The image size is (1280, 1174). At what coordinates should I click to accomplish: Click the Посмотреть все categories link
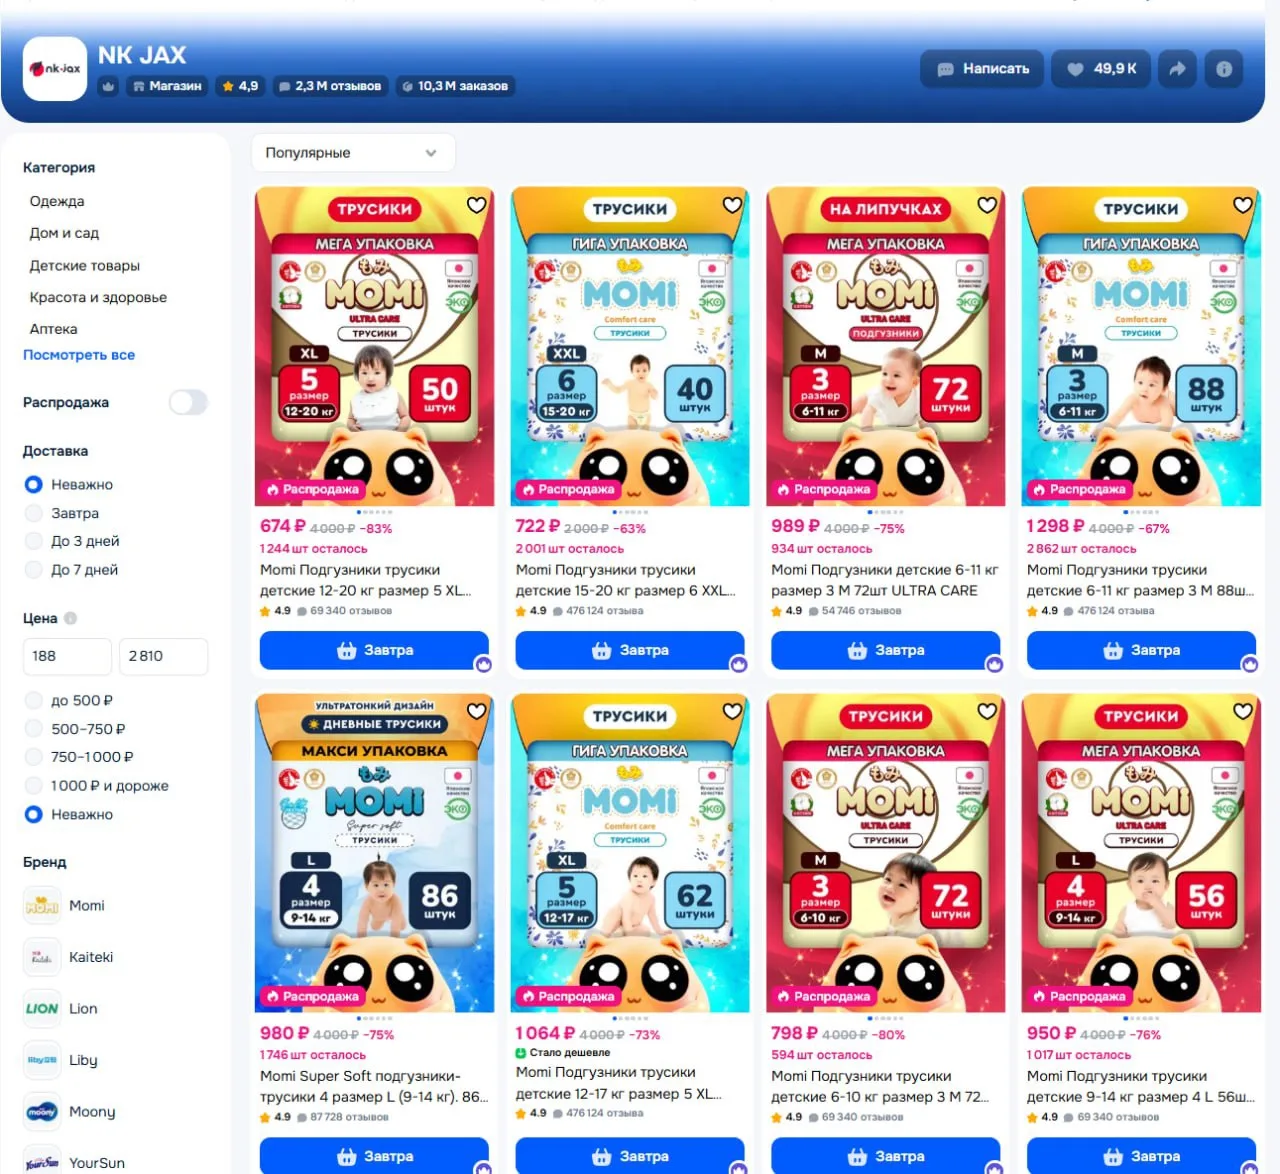tap(79, 355)
